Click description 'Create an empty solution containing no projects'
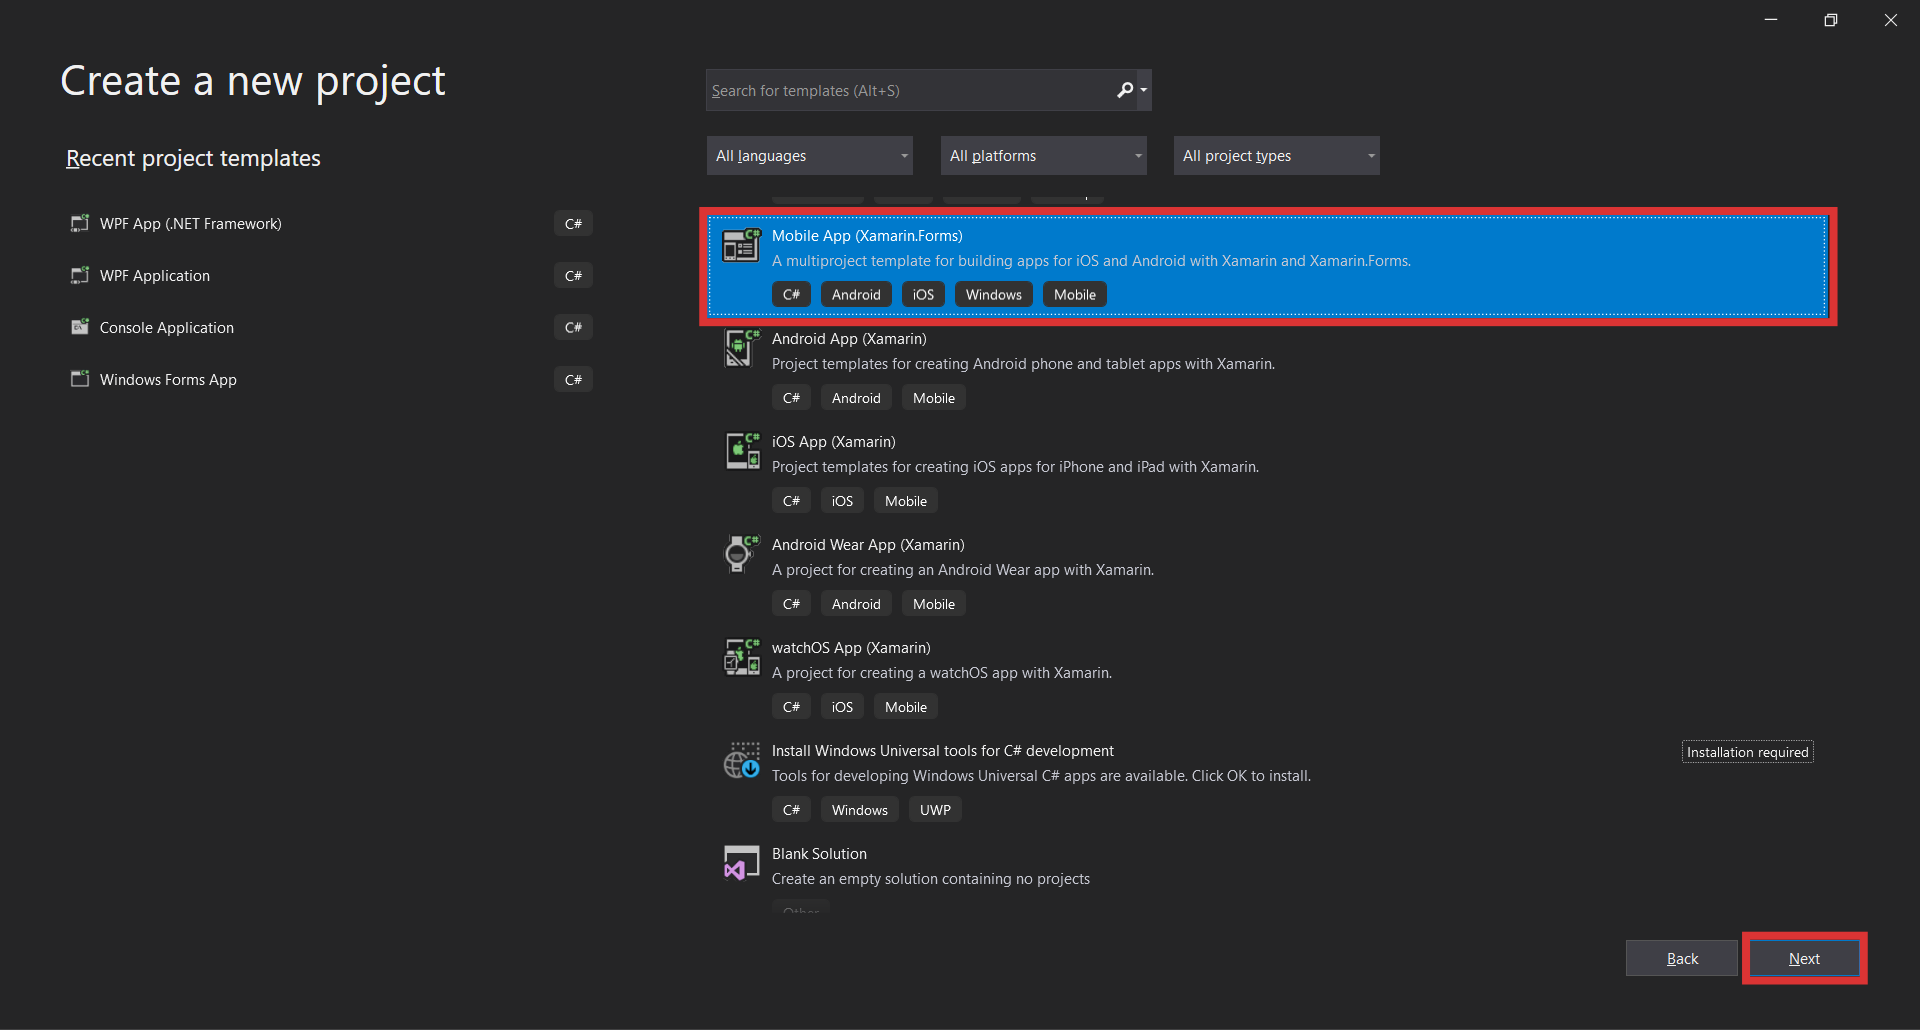This screenshot has height=1030, width=1920. 931,879
